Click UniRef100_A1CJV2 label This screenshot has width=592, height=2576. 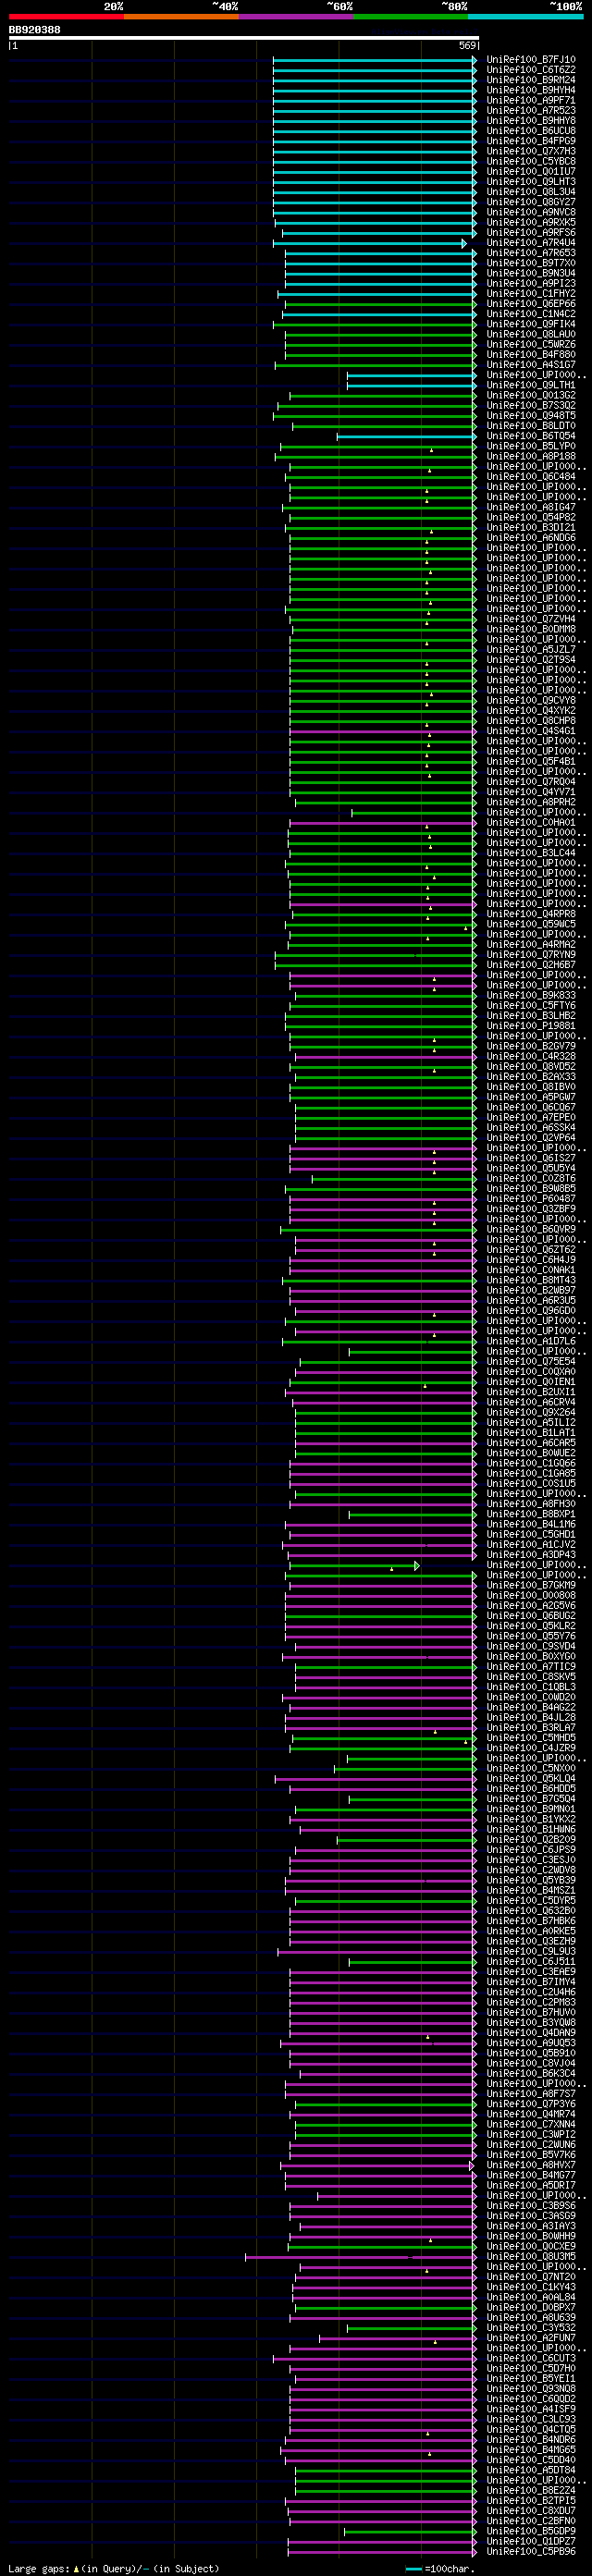pos(531,1545)
